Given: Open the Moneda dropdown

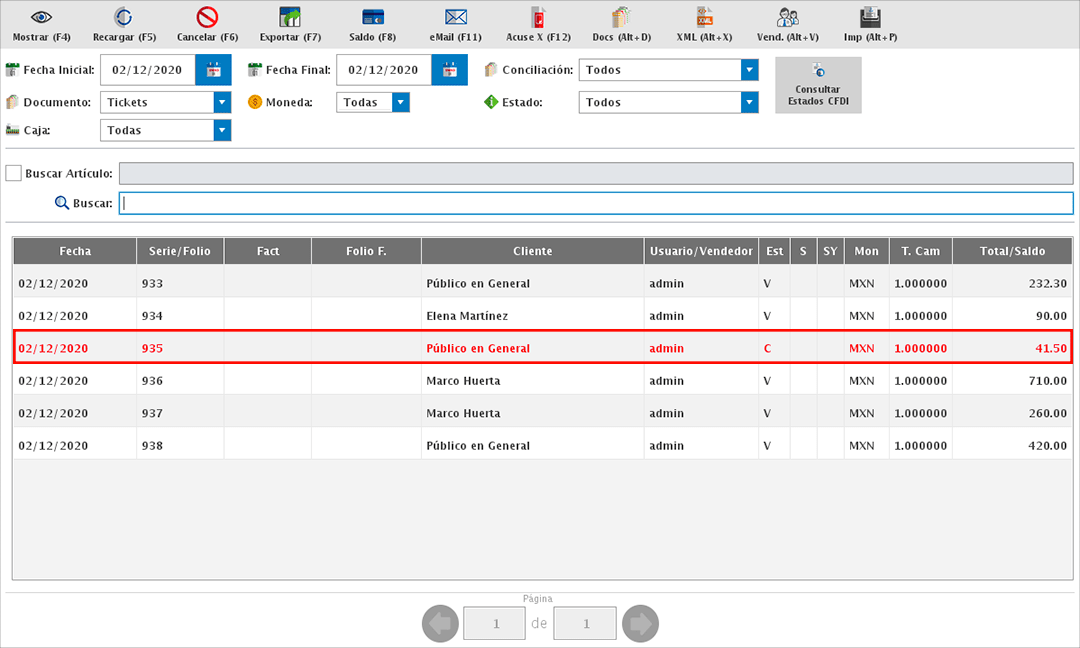Looking at the screenshot, I should 400,102.
